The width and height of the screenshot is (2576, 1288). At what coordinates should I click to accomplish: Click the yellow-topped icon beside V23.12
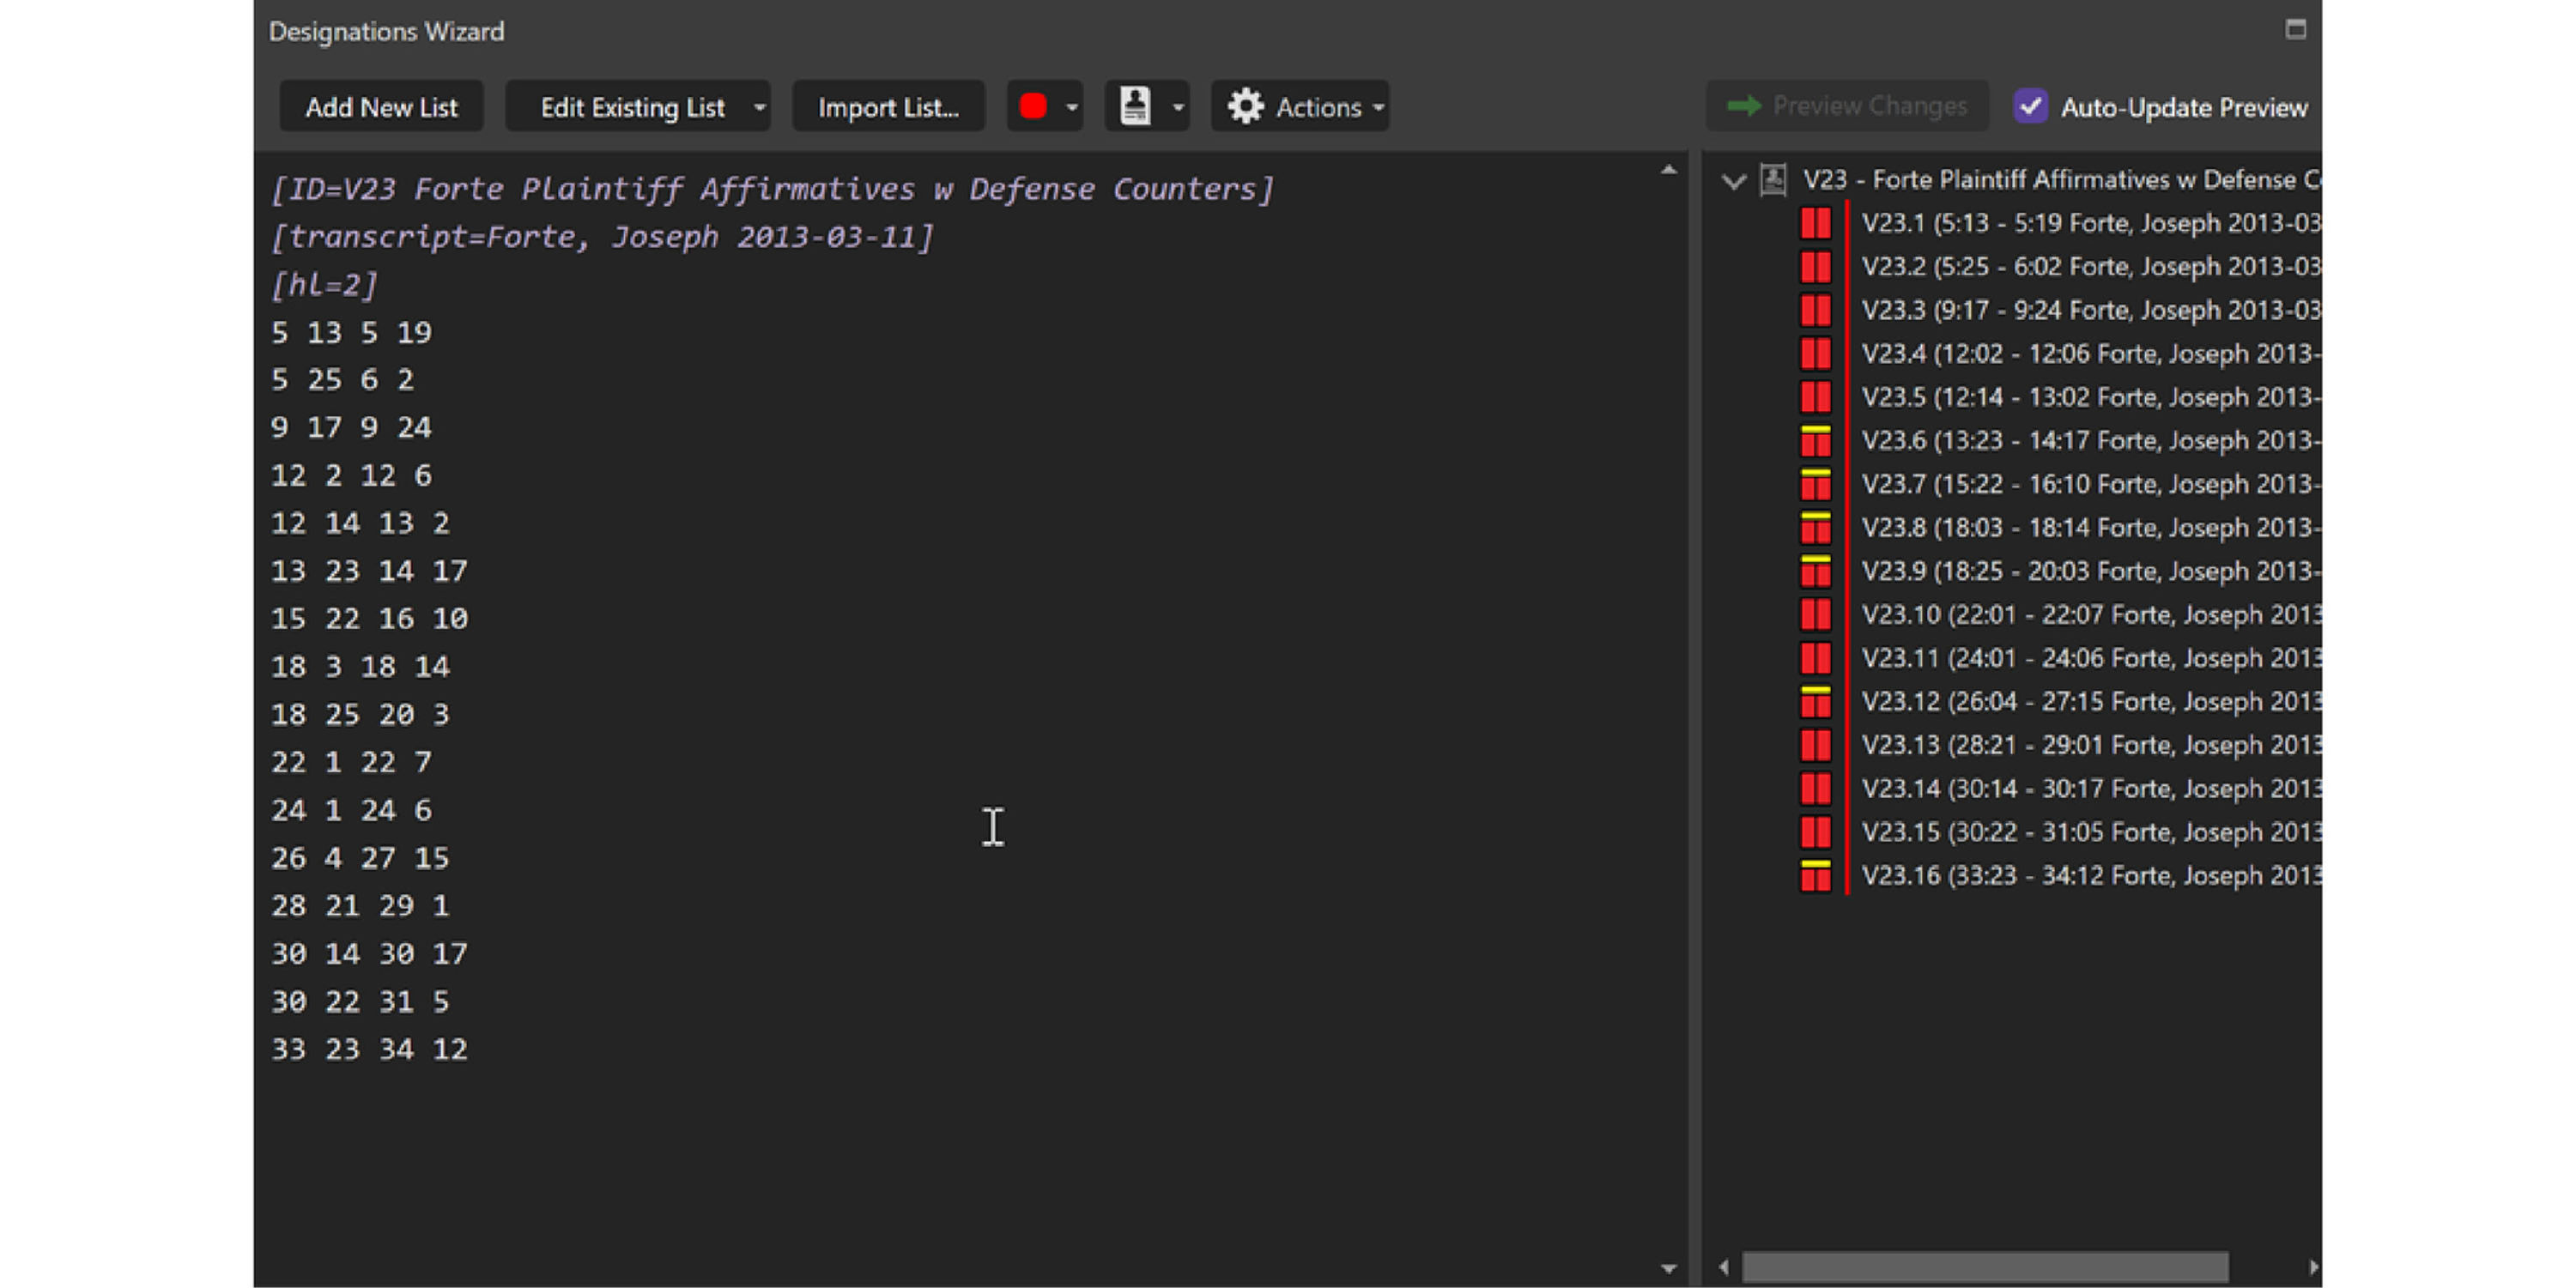click(1815, 702)
